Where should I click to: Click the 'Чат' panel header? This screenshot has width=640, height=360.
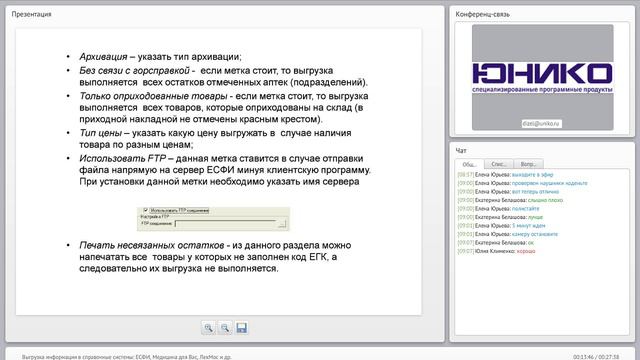461,151
